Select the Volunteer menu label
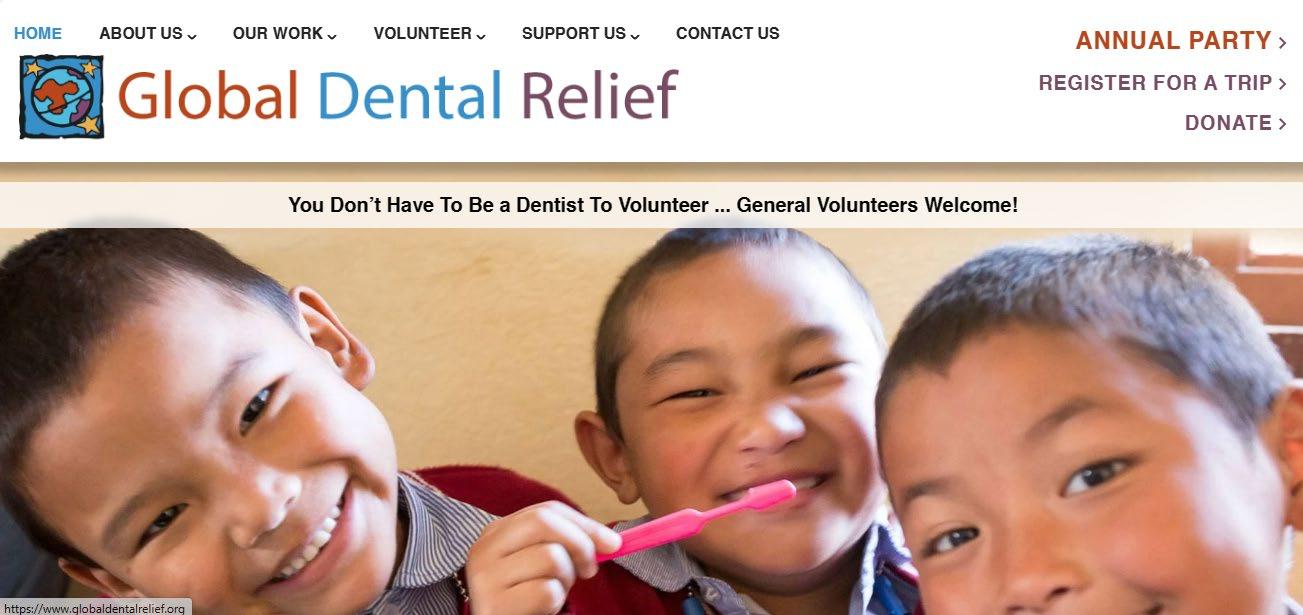1303x615 pixels. coord(422,33)
